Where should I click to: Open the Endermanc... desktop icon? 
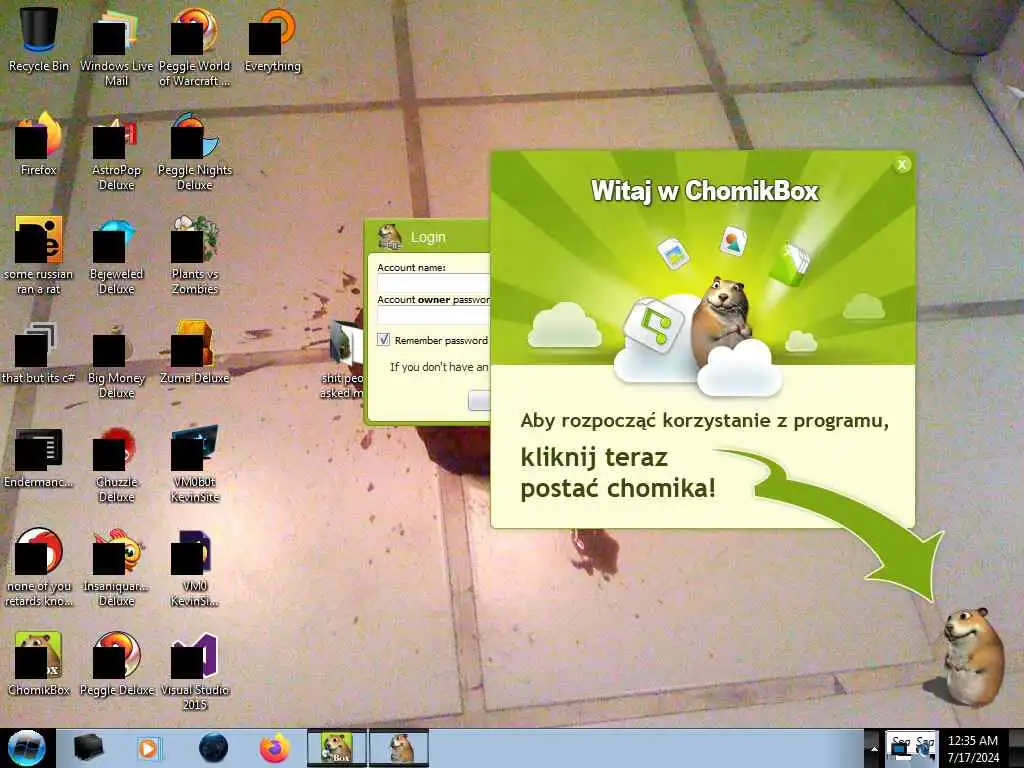click(39, 457)
